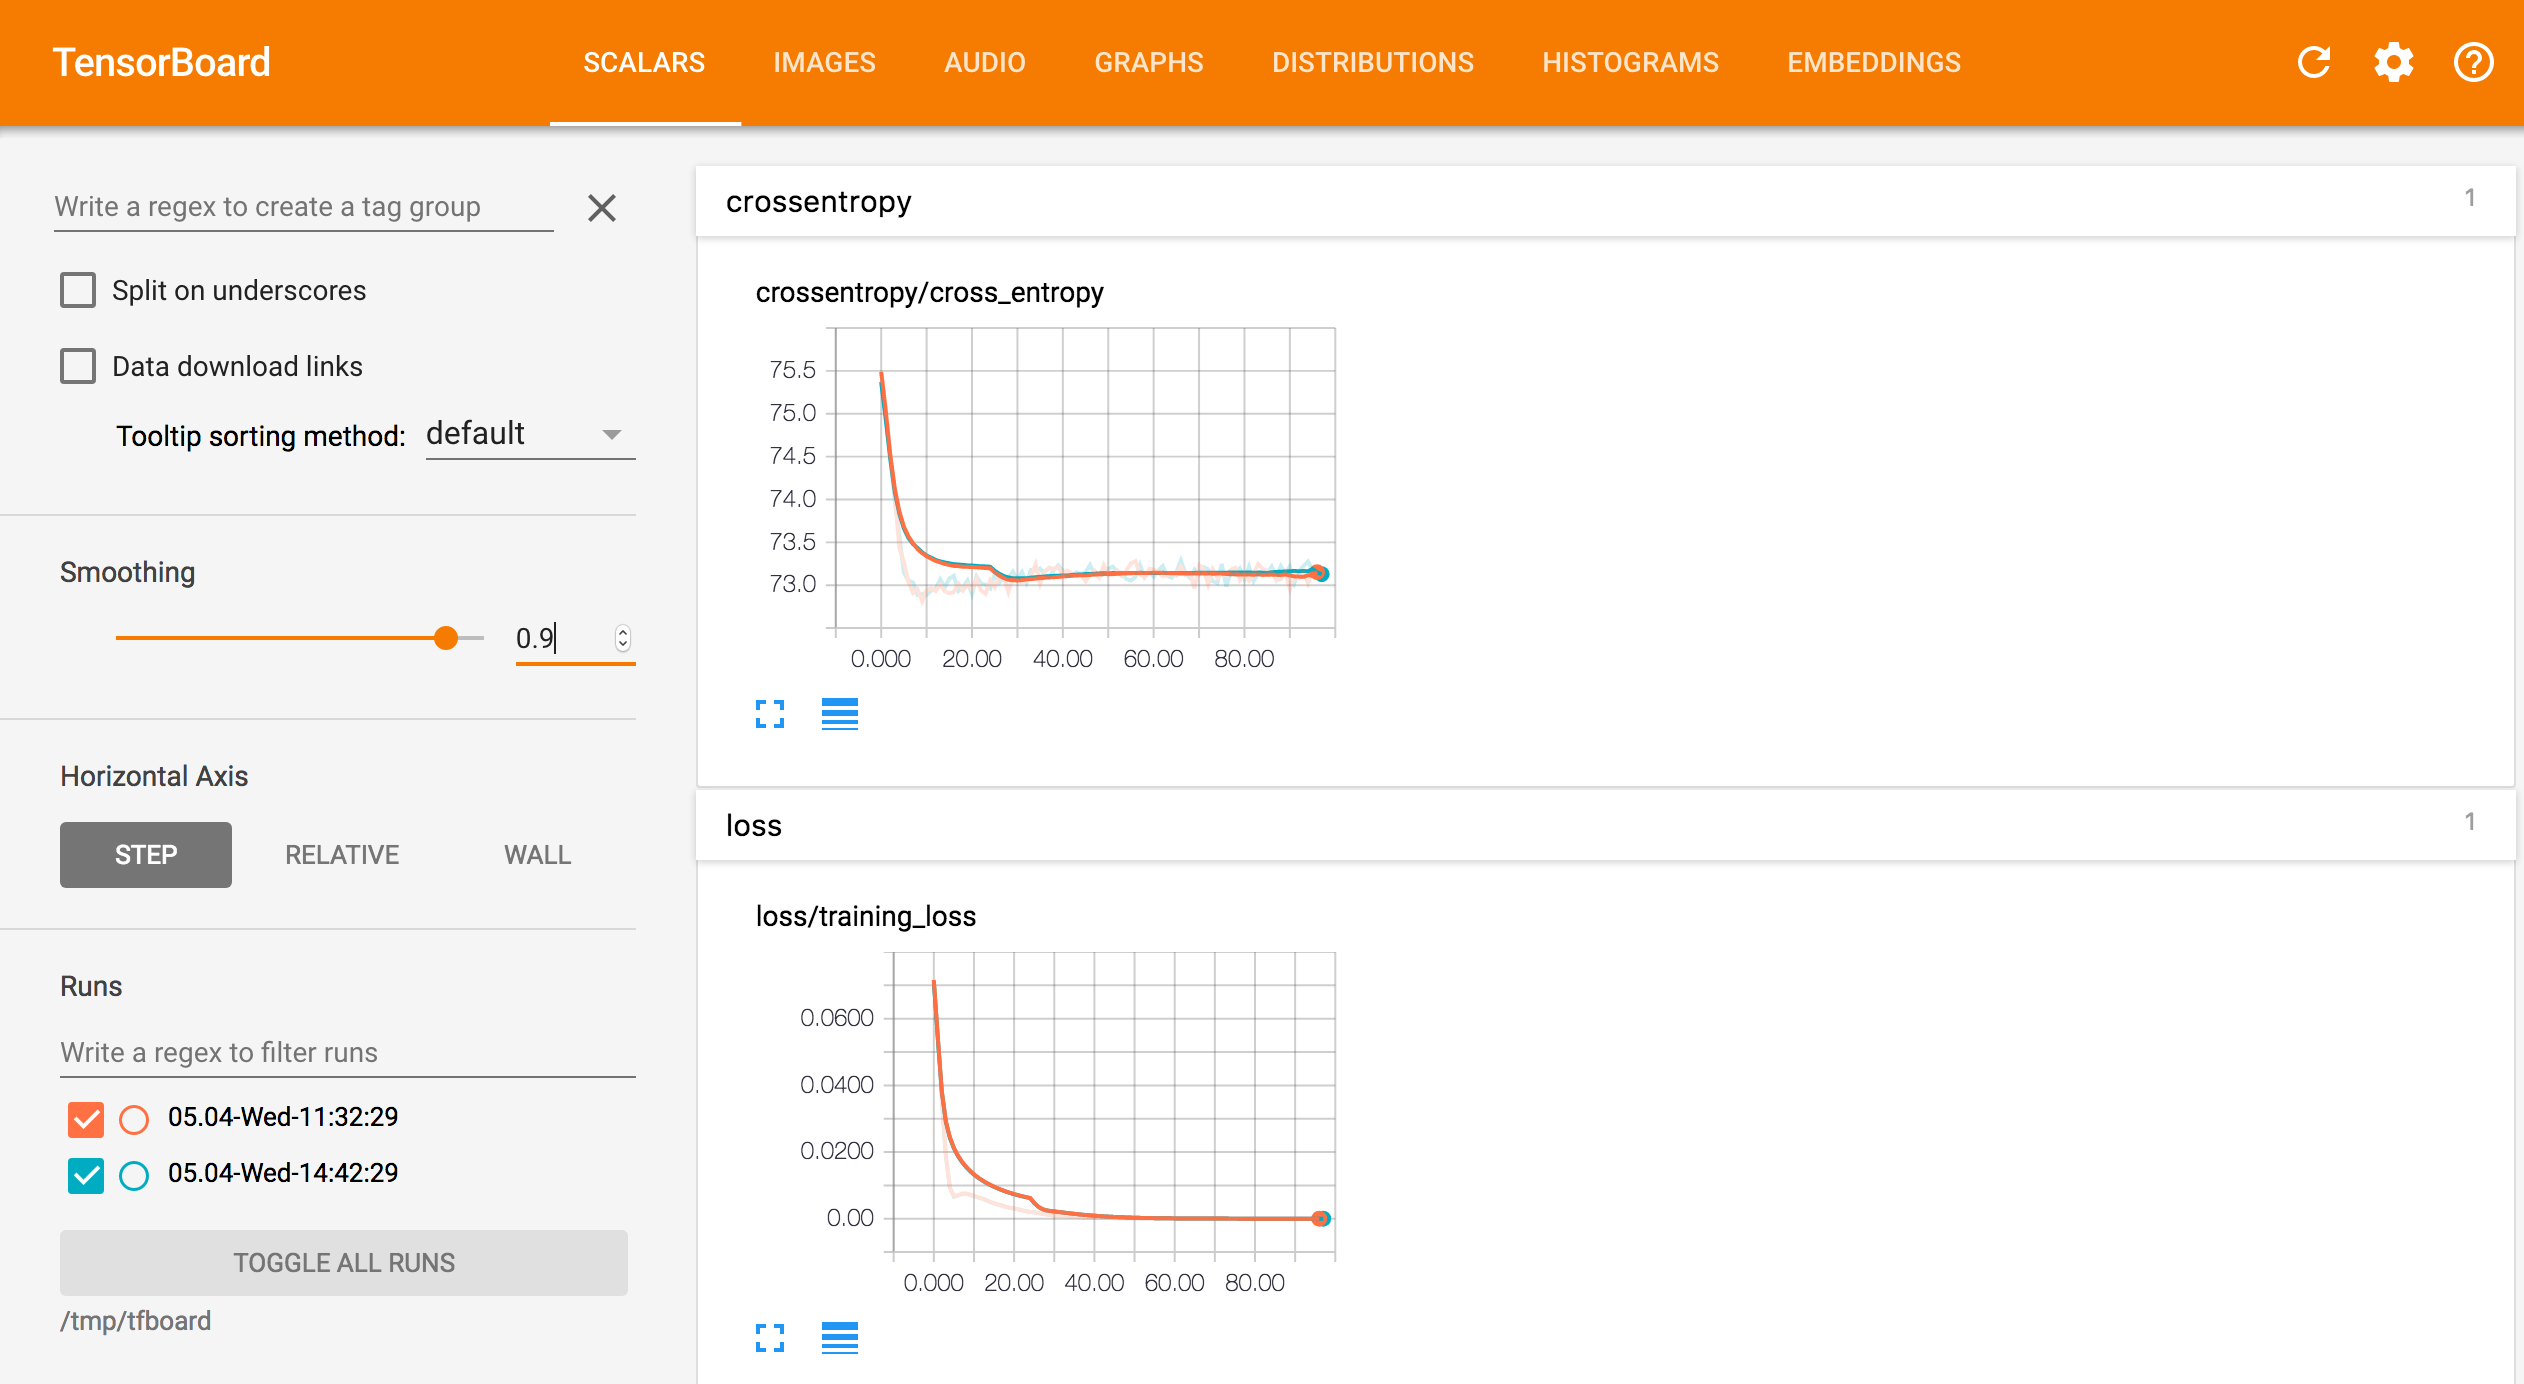Switch to the GRAPHS tab
Image resolution: width=2524 pixels, height=1384 pixels.
1149,62
